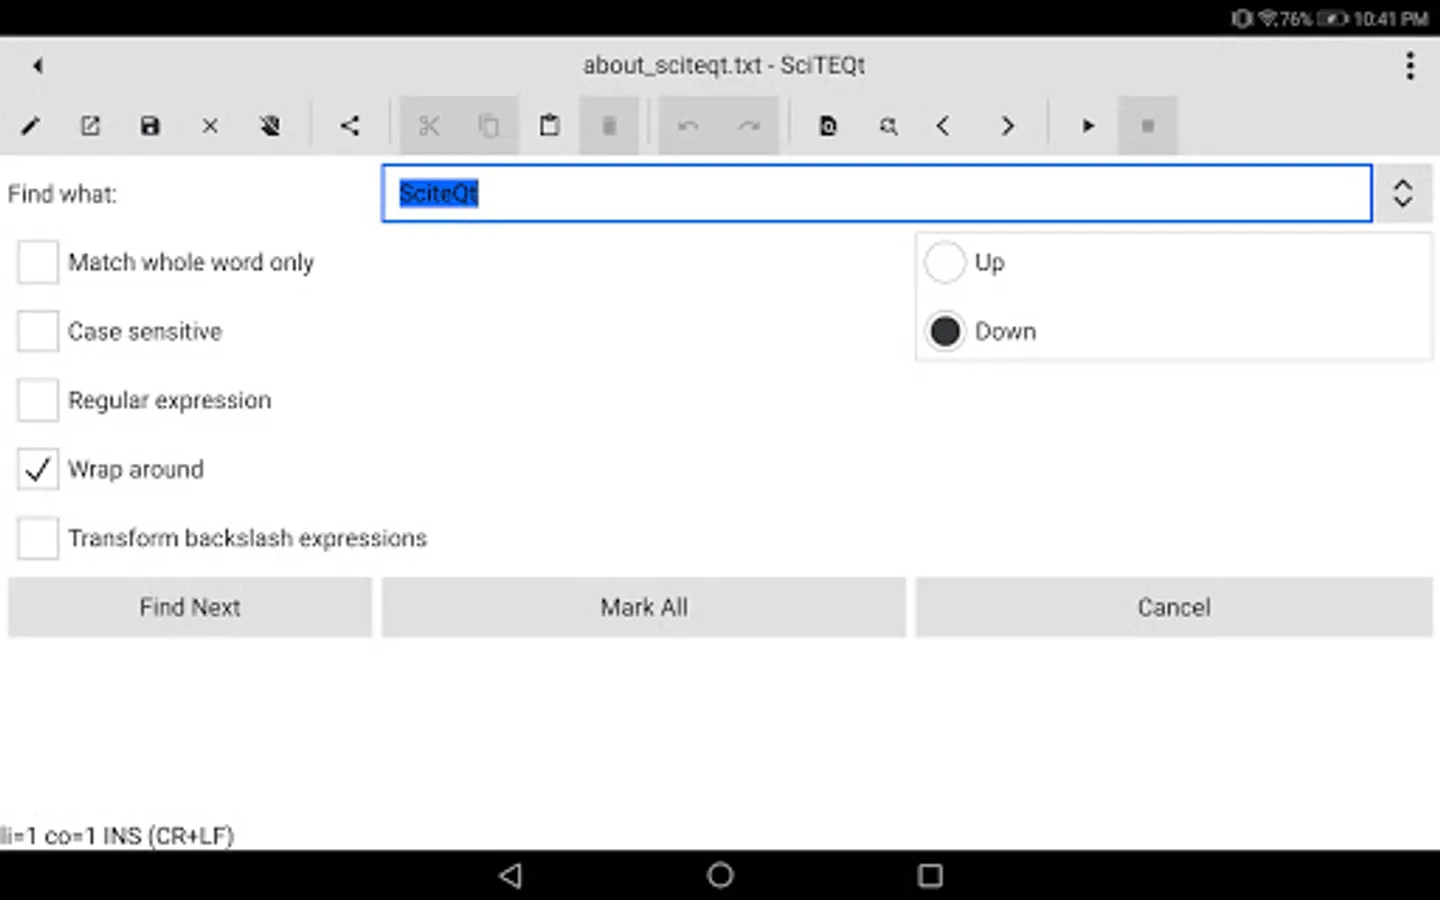The image size is (1440, 900).
Task: Click the Find Next button
Action: (x=190, y=607)
